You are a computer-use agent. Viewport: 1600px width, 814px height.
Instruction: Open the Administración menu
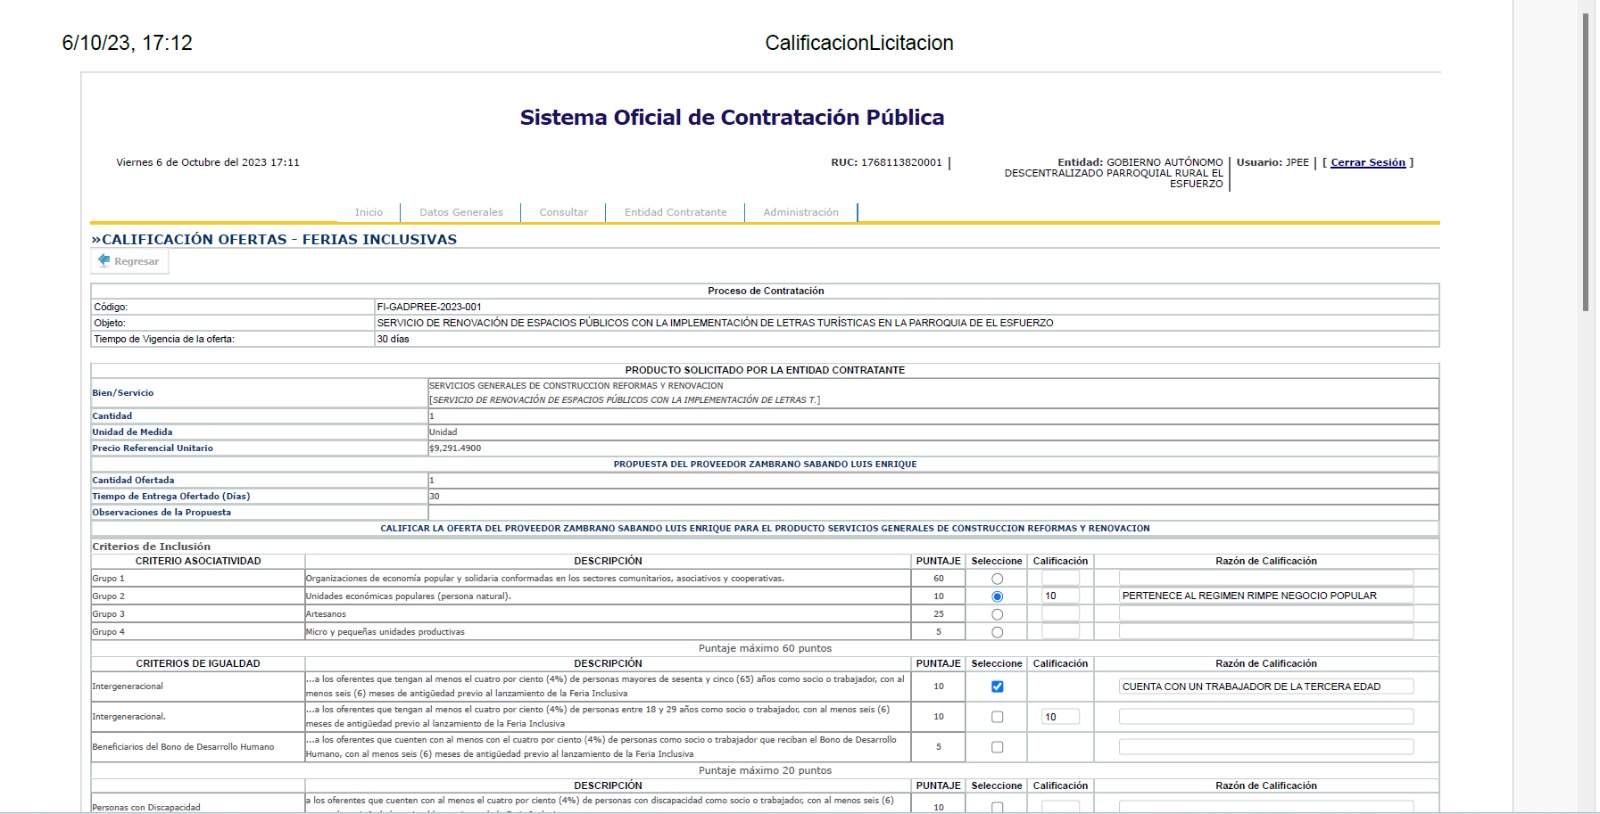point(800,212)
